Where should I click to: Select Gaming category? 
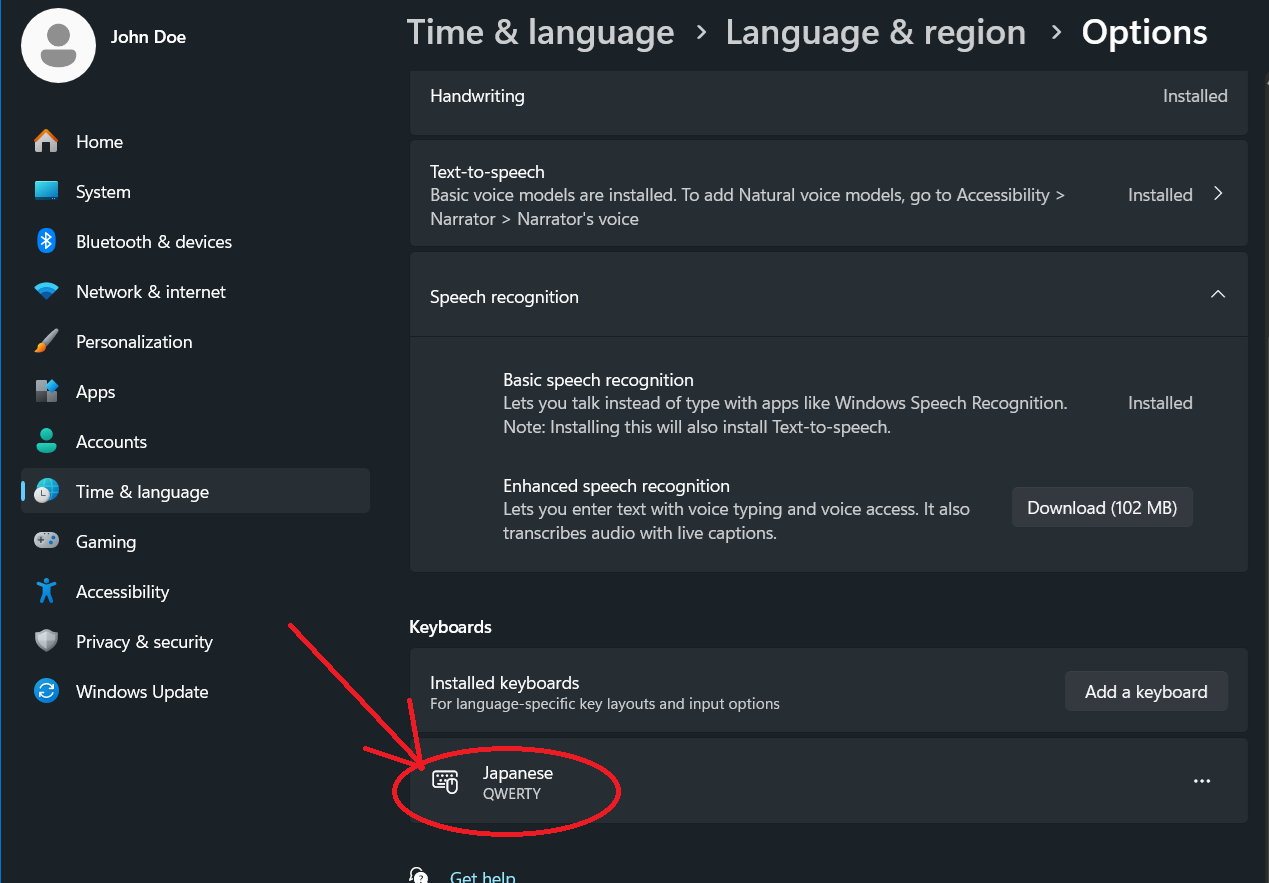point(196,542)
